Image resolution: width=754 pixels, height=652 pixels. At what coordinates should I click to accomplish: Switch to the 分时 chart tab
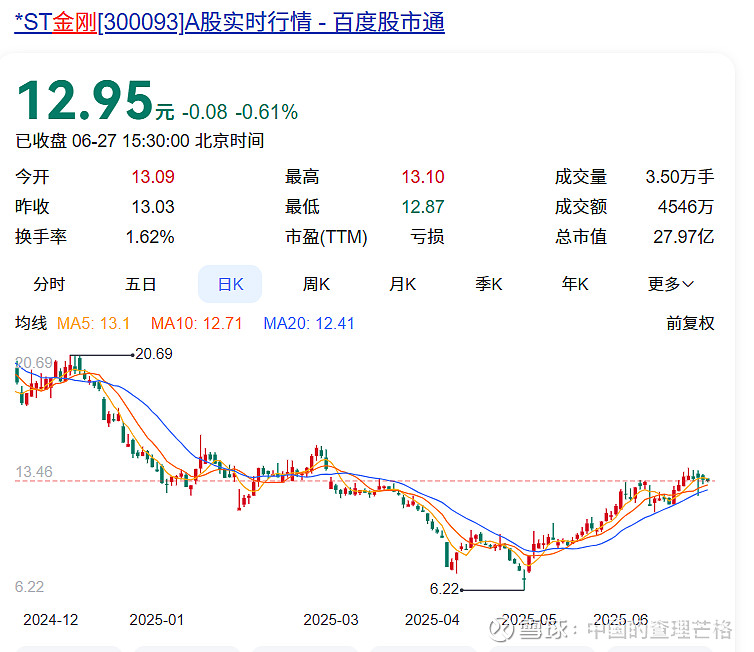click(49, 284)
